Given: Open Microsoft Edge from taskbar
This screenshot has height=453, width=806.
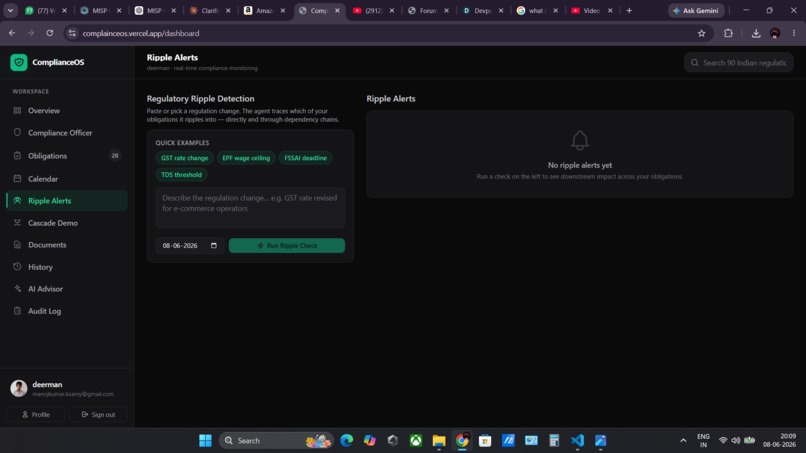Looking at the screenshot, I should point(346,441).
